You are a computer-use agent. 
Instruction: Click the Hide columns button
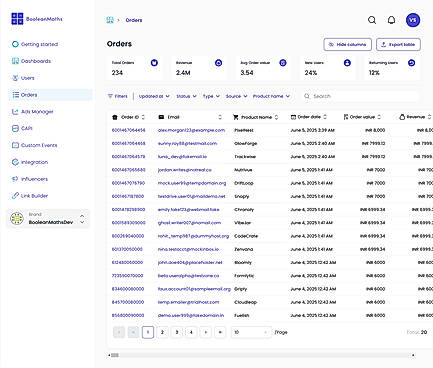coord(347,44)
